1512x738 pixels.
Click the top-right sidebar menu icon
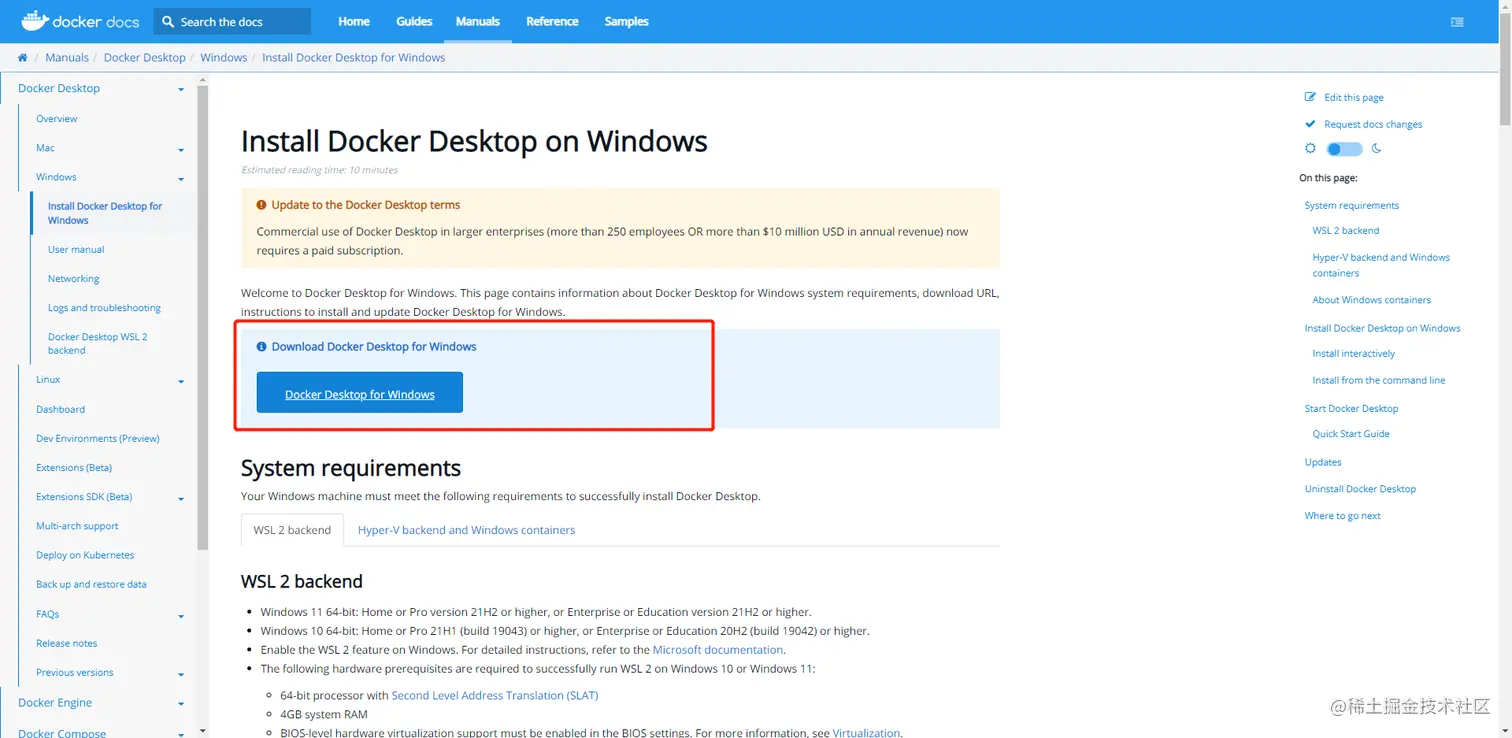[1457, 22]
